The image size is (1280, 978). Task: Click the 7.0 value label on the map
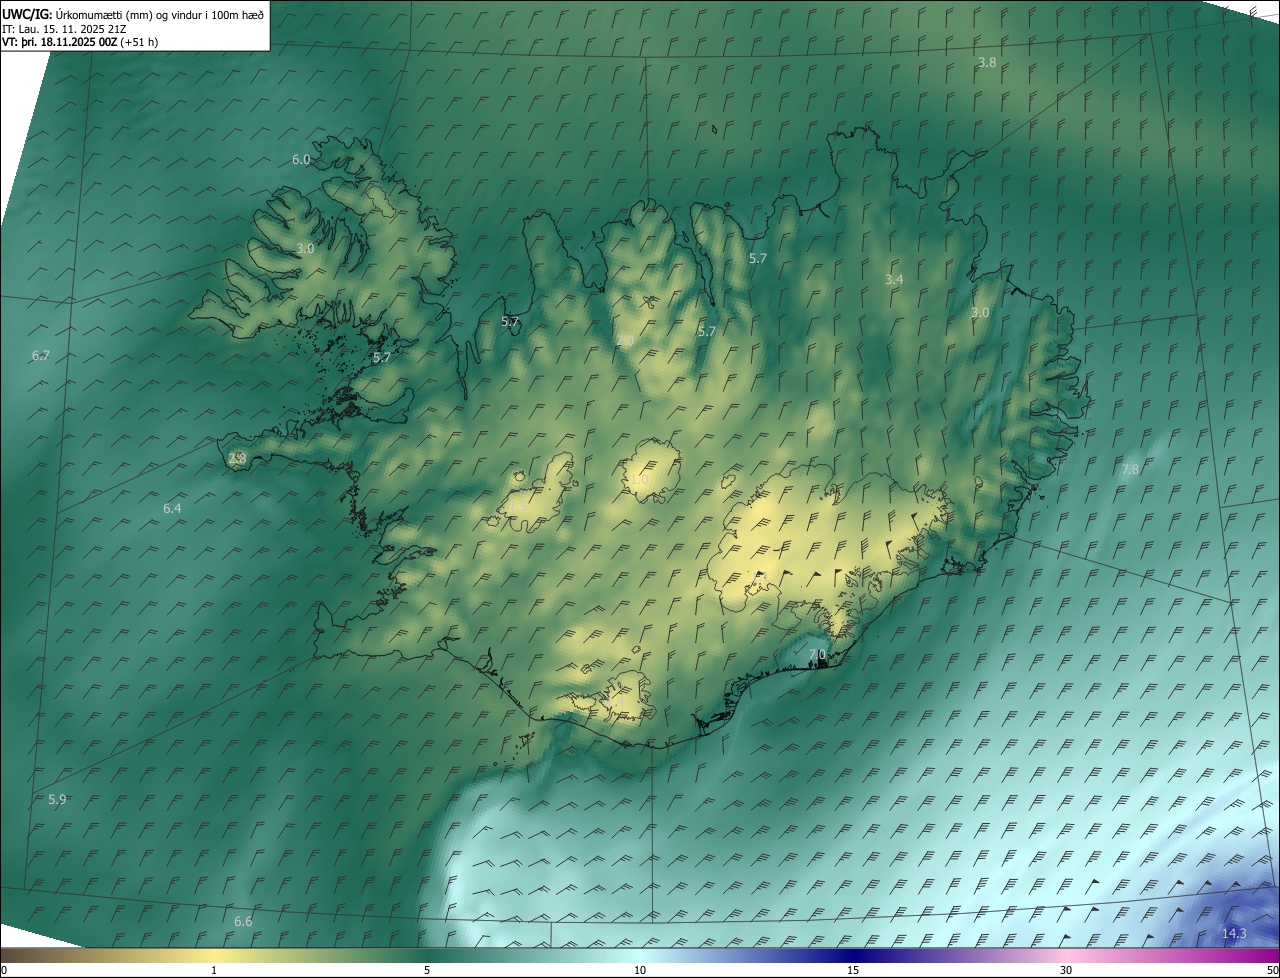pyautogui.click(x=816, y=654)
